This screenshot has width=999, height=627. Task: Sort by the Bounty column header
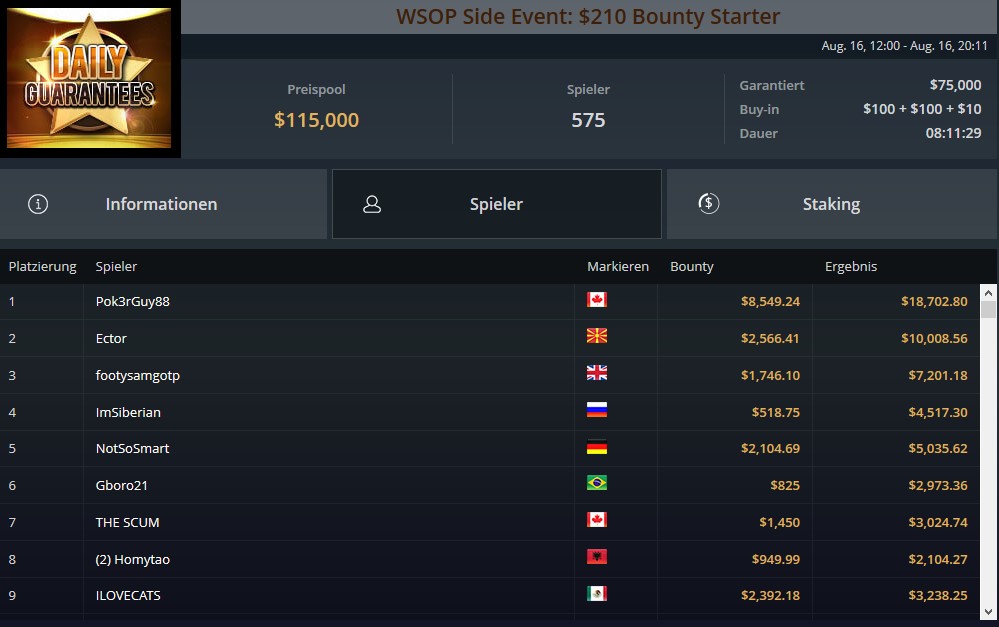691,266
